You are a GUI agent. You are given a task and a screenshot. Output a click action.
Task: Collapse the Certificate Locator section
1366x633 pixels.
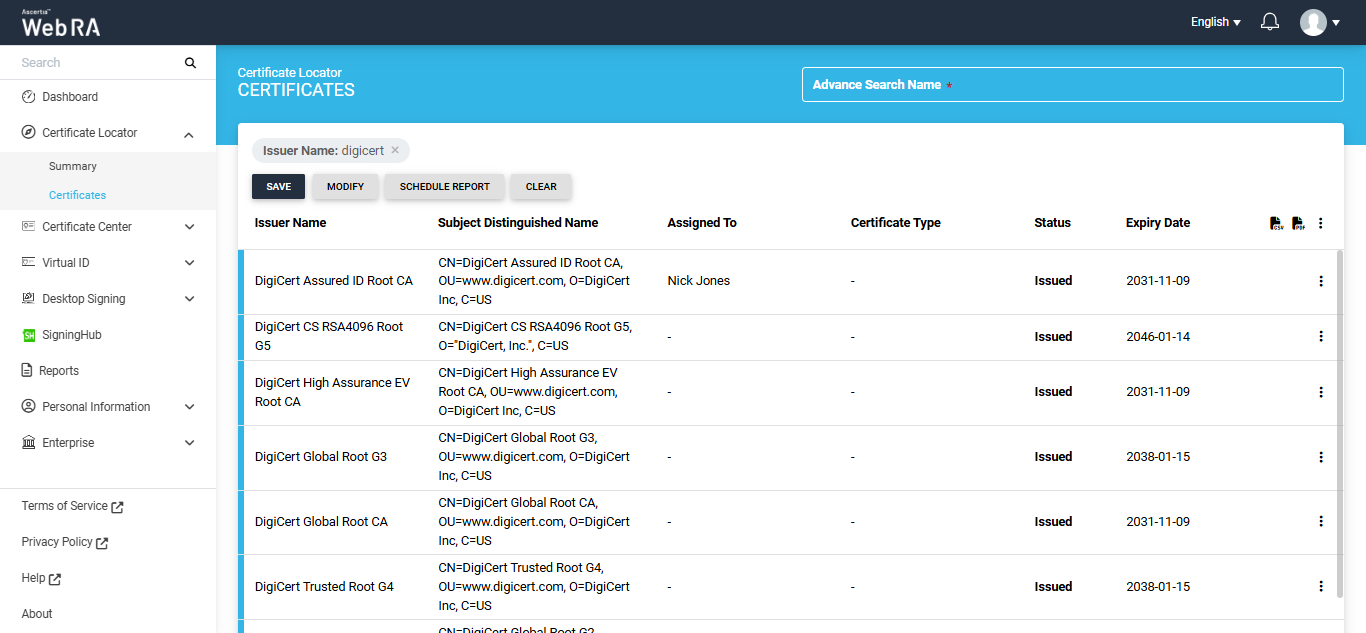[x=190, y=134]
